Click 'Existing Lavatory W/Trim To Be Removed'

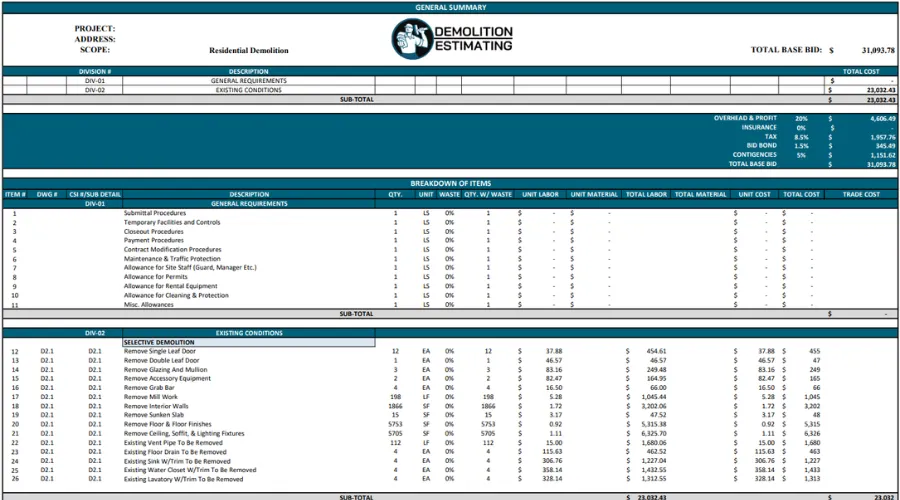pyautogui.click(x=184, y=479)
